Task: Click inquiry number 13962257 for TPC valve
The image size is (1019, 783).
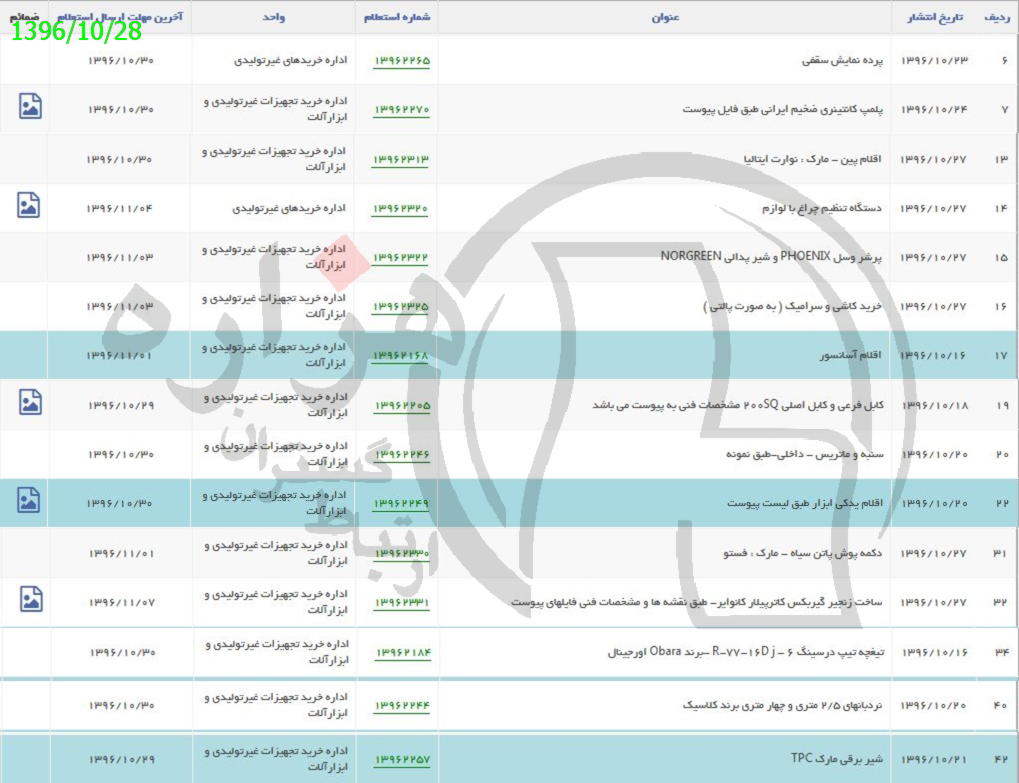Action: tap(403, 759)
